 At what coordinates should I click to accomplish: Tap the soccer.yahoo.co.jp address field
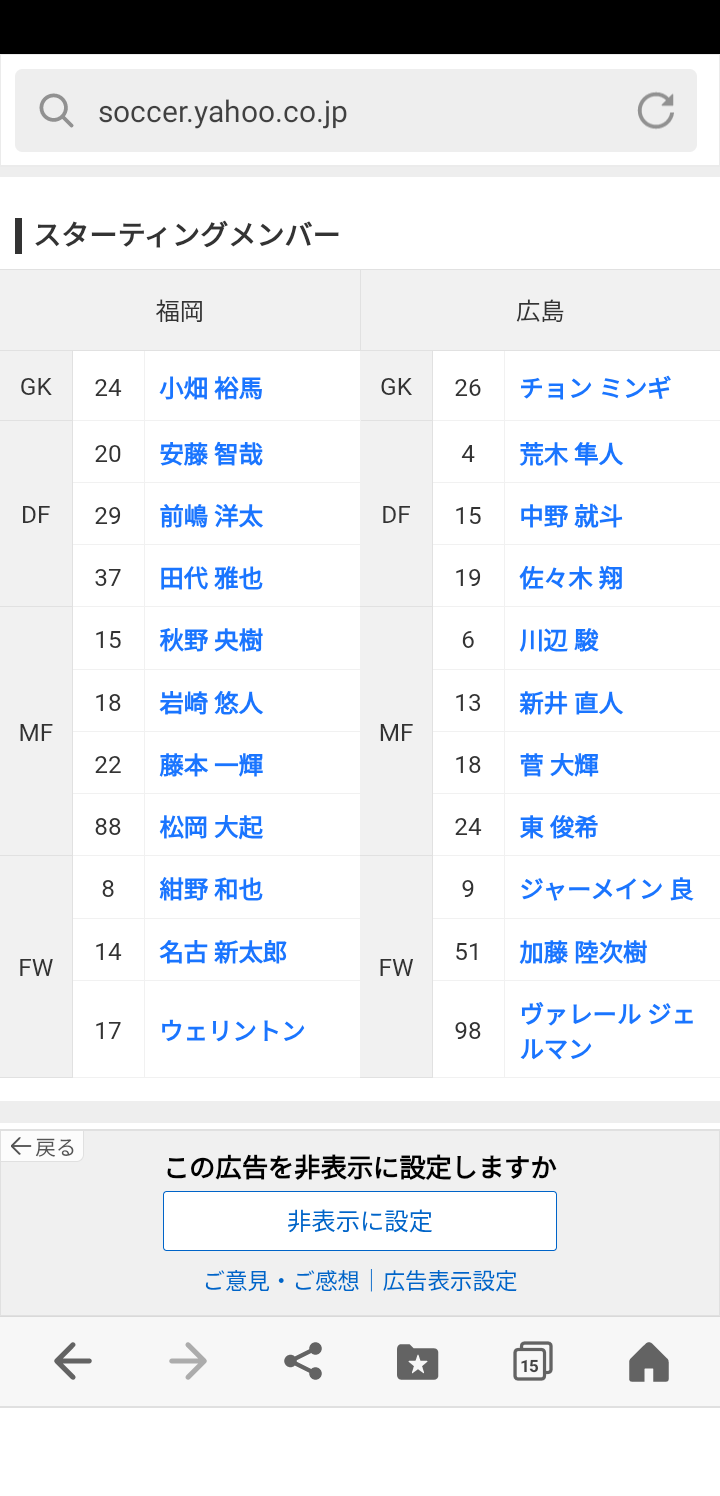click(356, 110)
